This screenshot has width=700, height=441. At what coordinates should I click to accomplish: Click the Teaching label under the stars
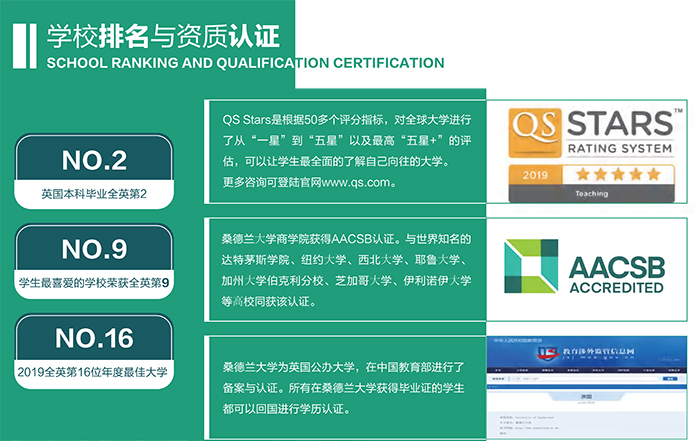[592, 194]
